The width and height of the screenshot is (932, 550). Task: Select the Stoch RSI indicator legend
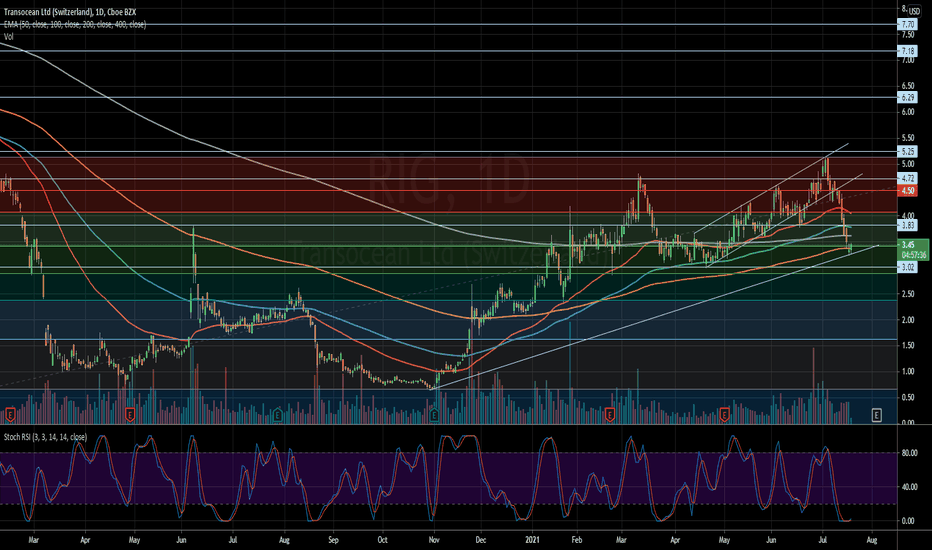(x=45, y=437)
